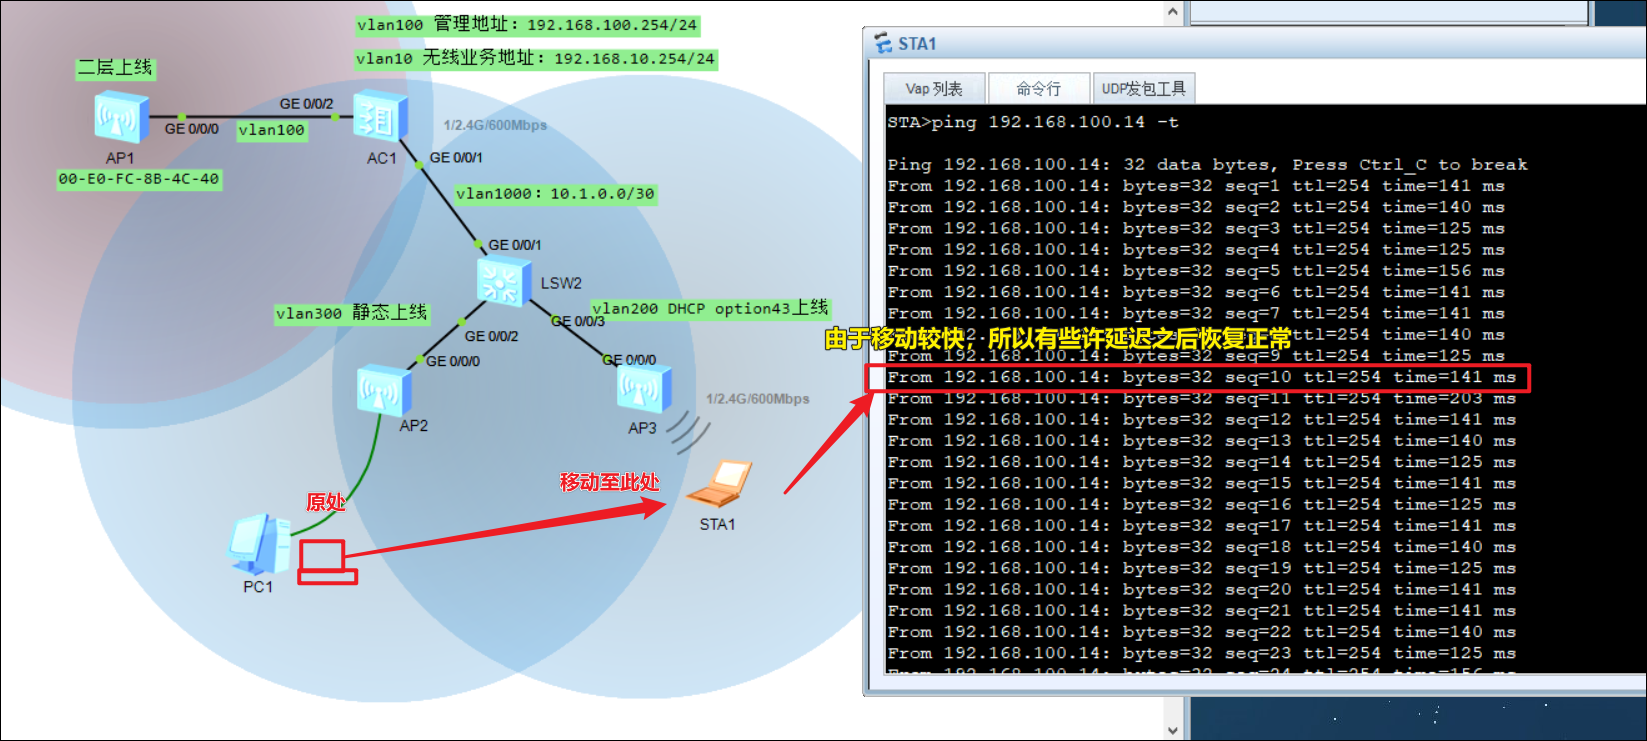1647x741 pixels.
Task: Click the vlan100 link label
Action: (272, 130)
